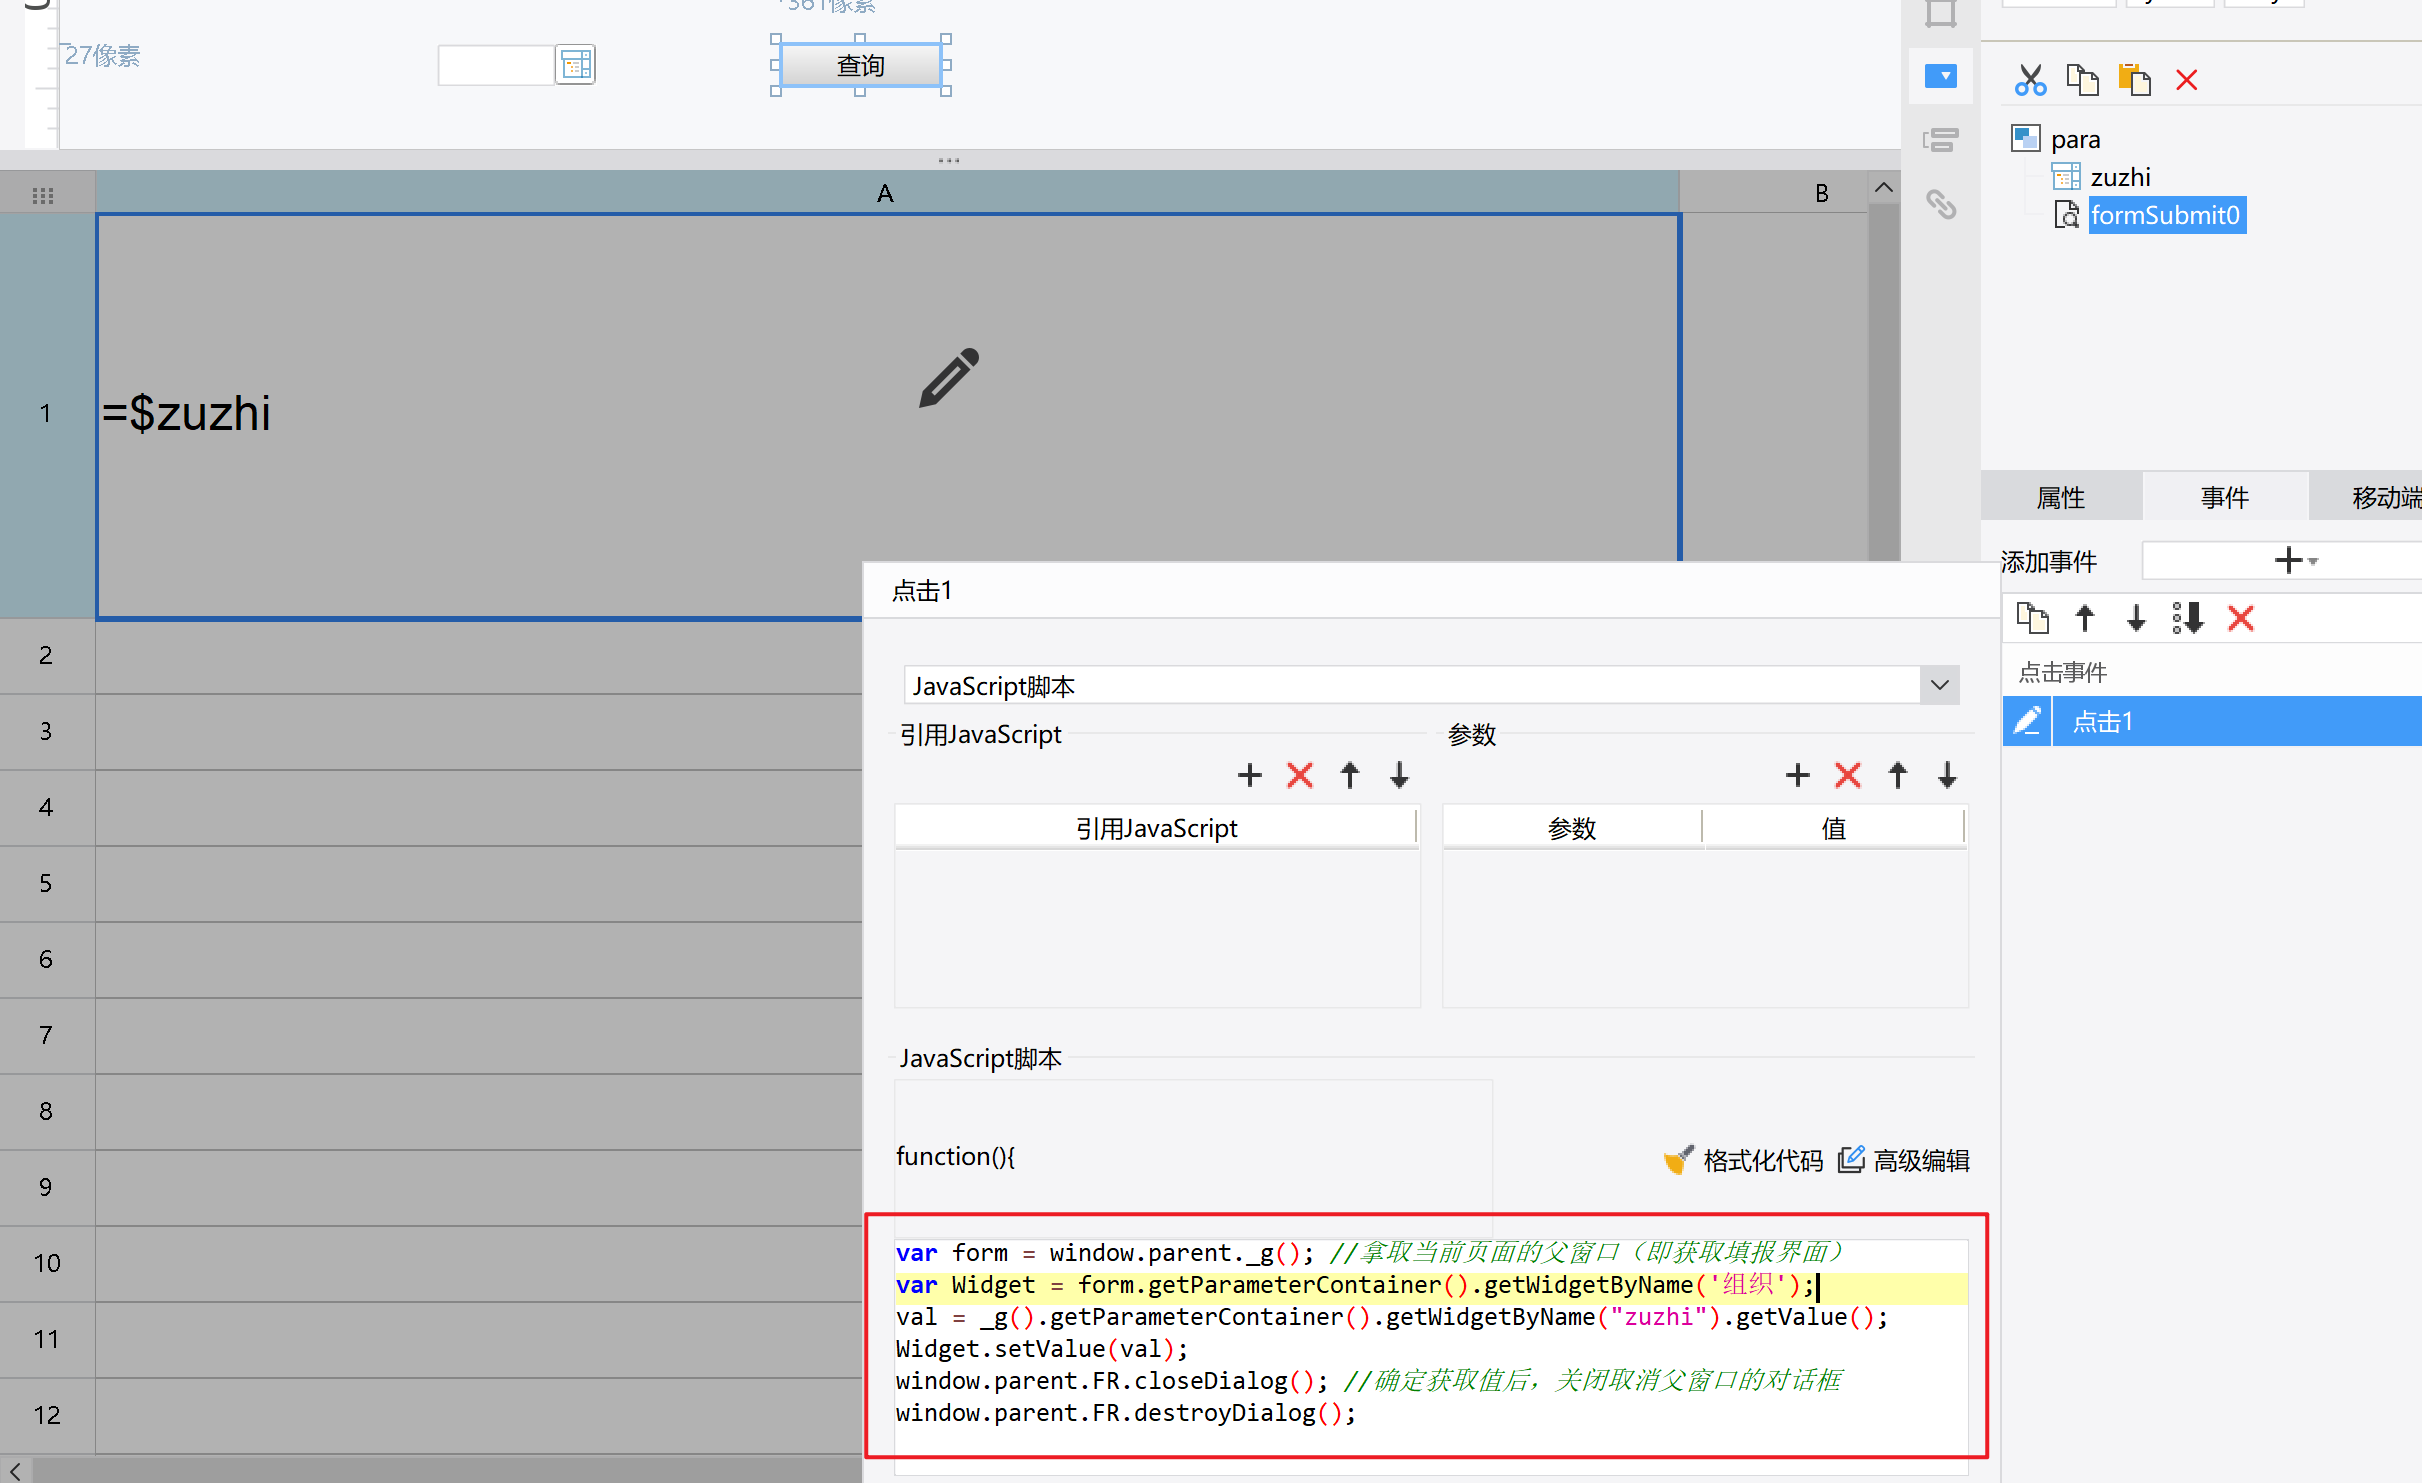2422x1483 pixels.
Task: Select row 5 header
Action: tap(46, 883)
